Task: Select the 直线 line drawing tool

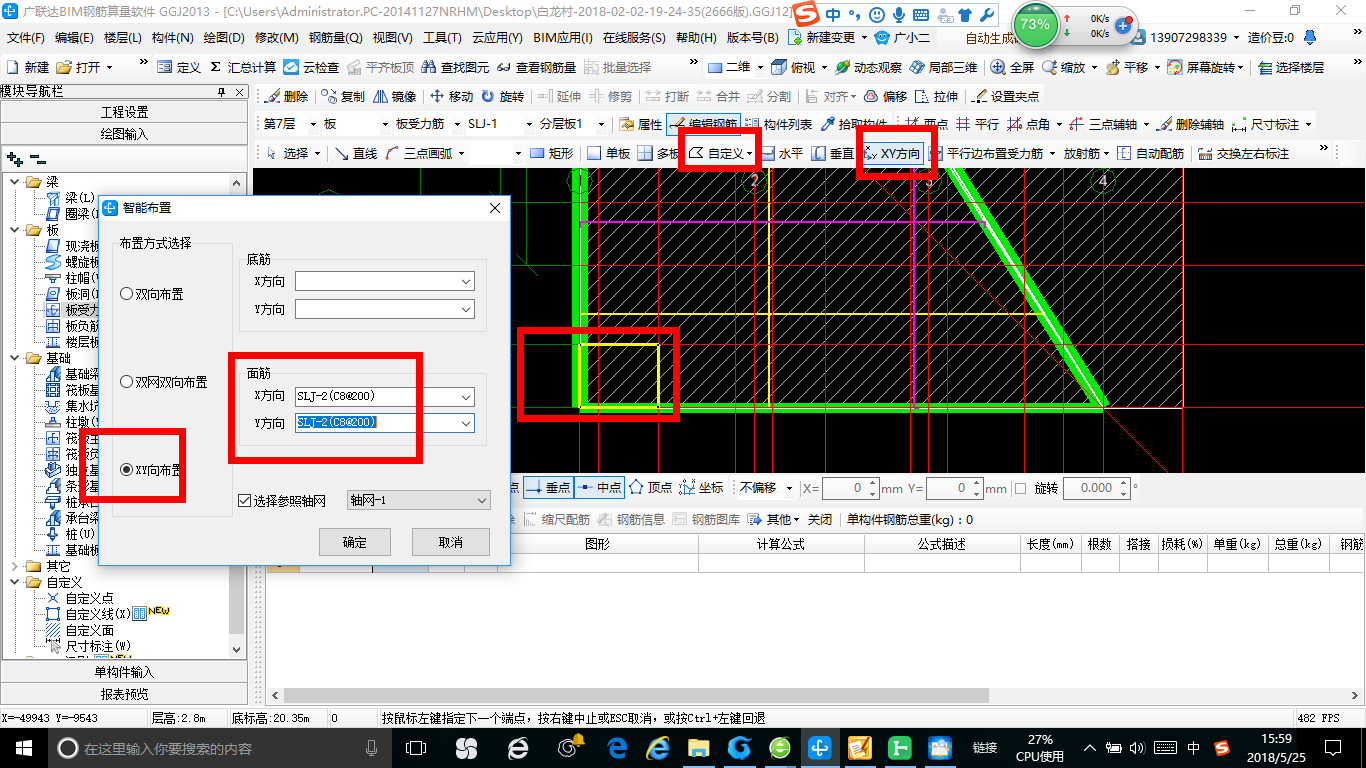Action: 356,154
